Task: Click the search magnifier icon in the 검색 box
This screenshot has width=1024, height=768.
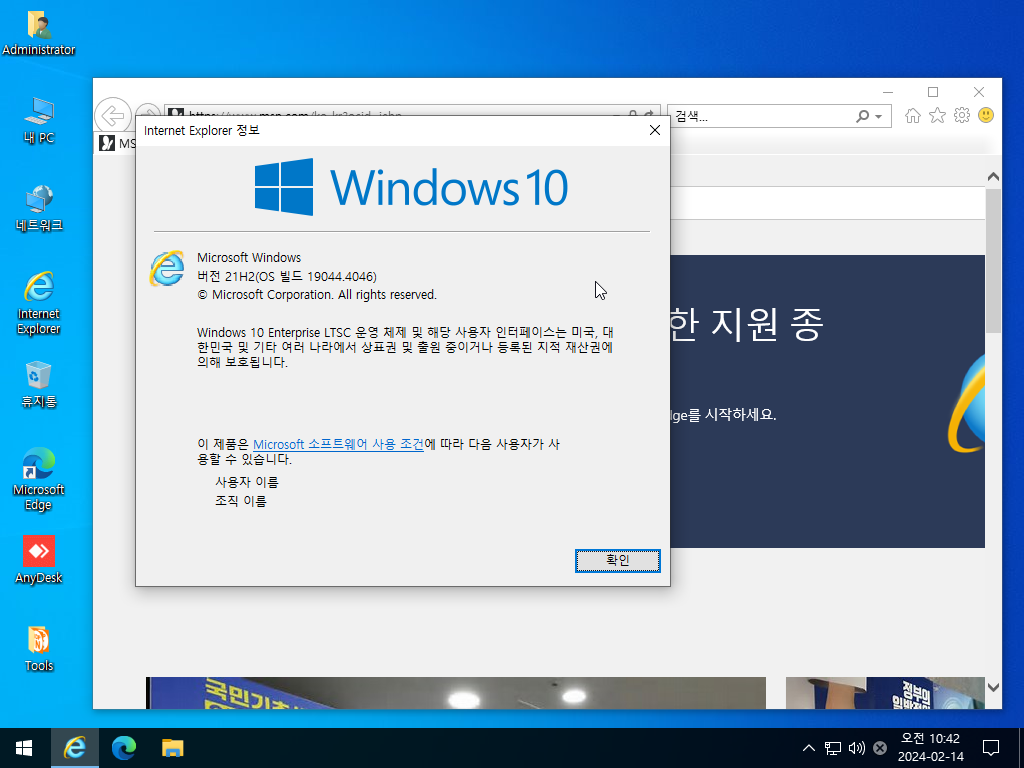Action: click(x=863, y=116)
